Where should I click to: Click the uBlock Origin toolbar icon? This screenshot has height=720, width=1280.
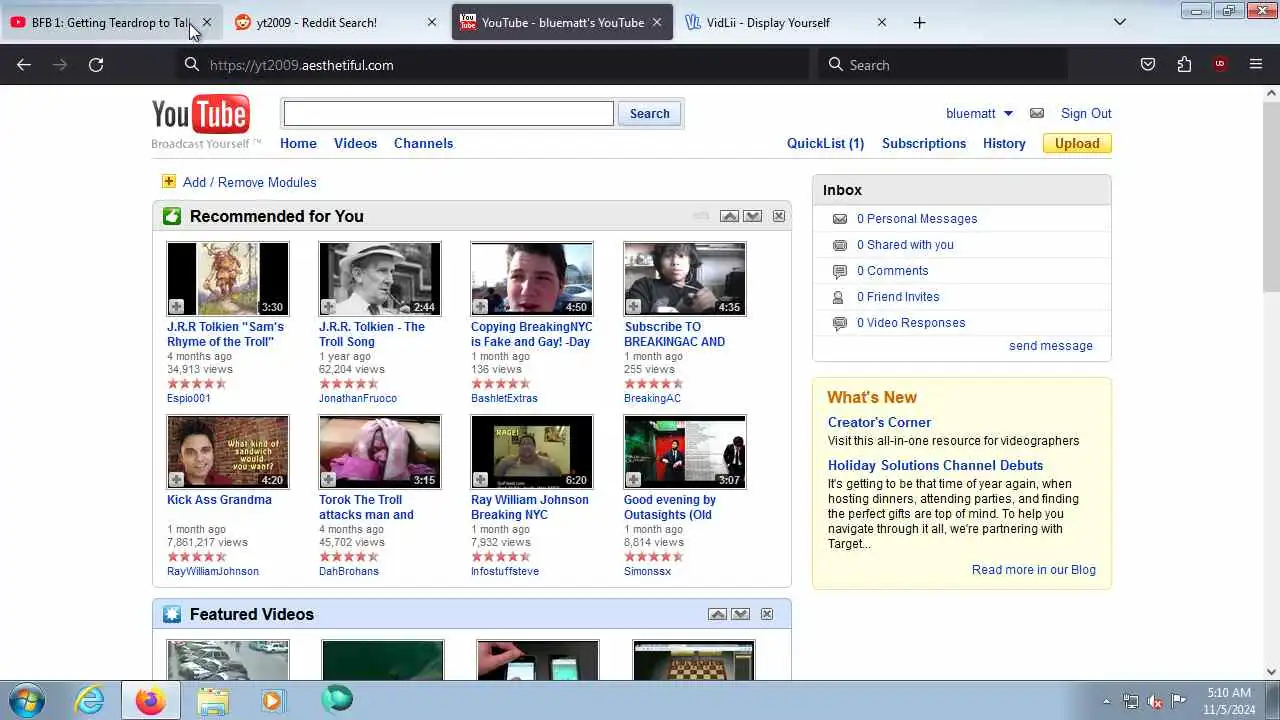[1220, 64]
